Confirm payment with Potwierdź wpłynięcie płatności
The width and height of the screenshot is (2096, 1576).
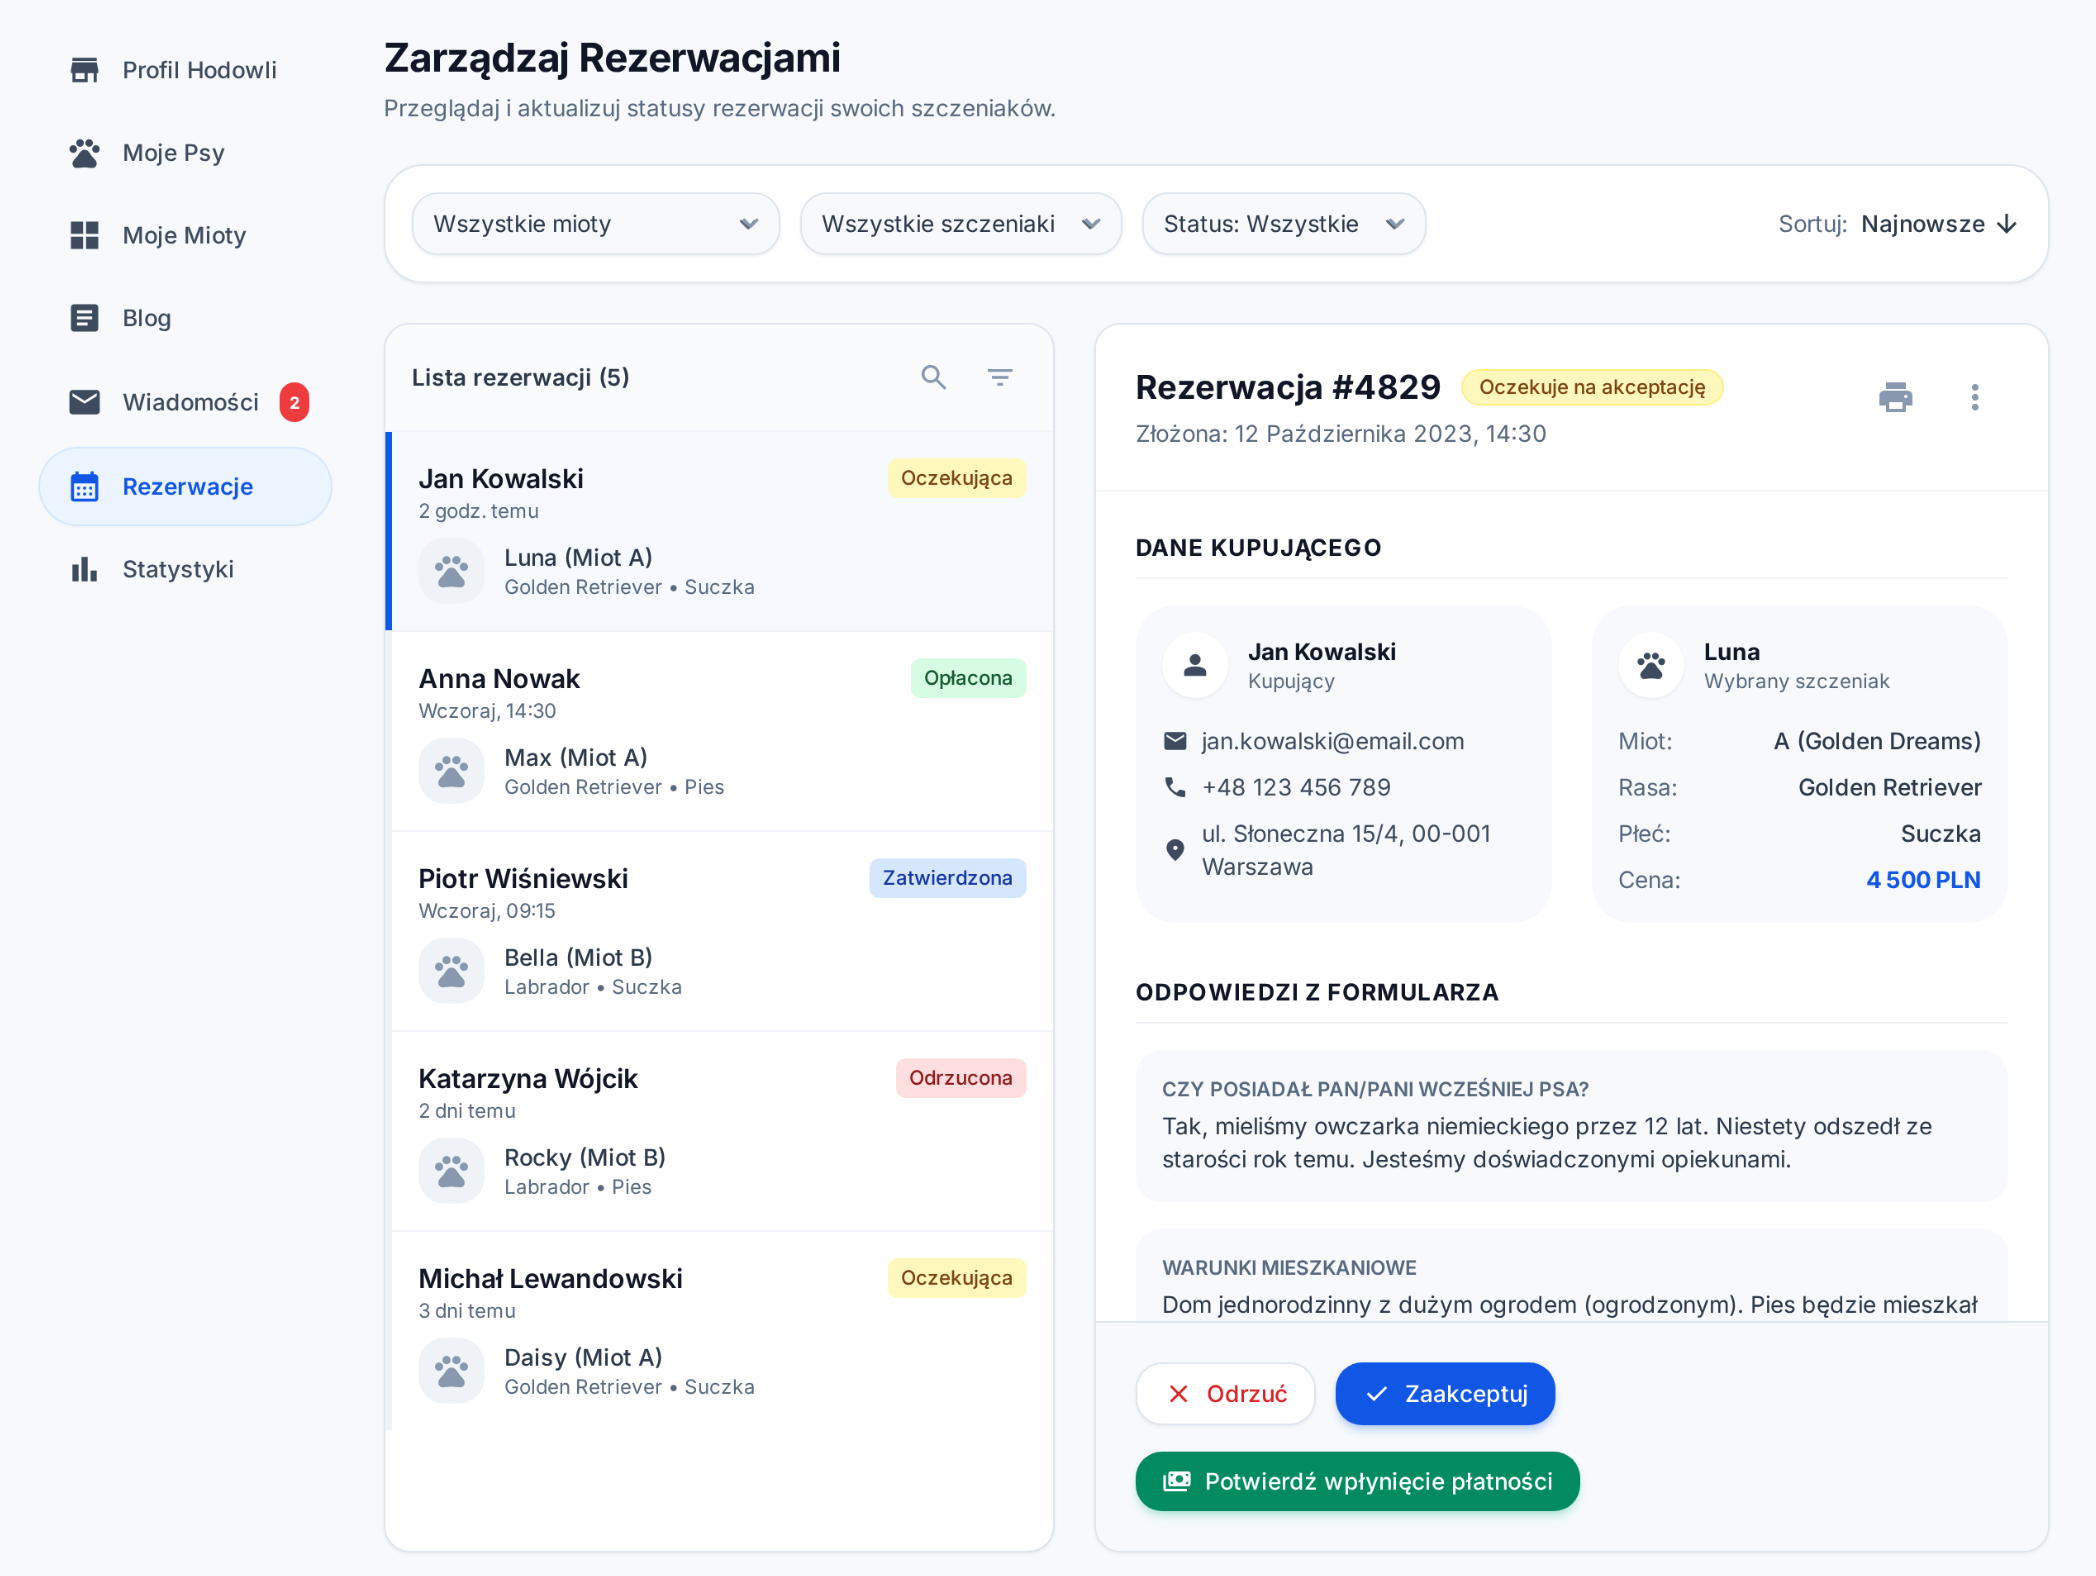point(1357,1481)
